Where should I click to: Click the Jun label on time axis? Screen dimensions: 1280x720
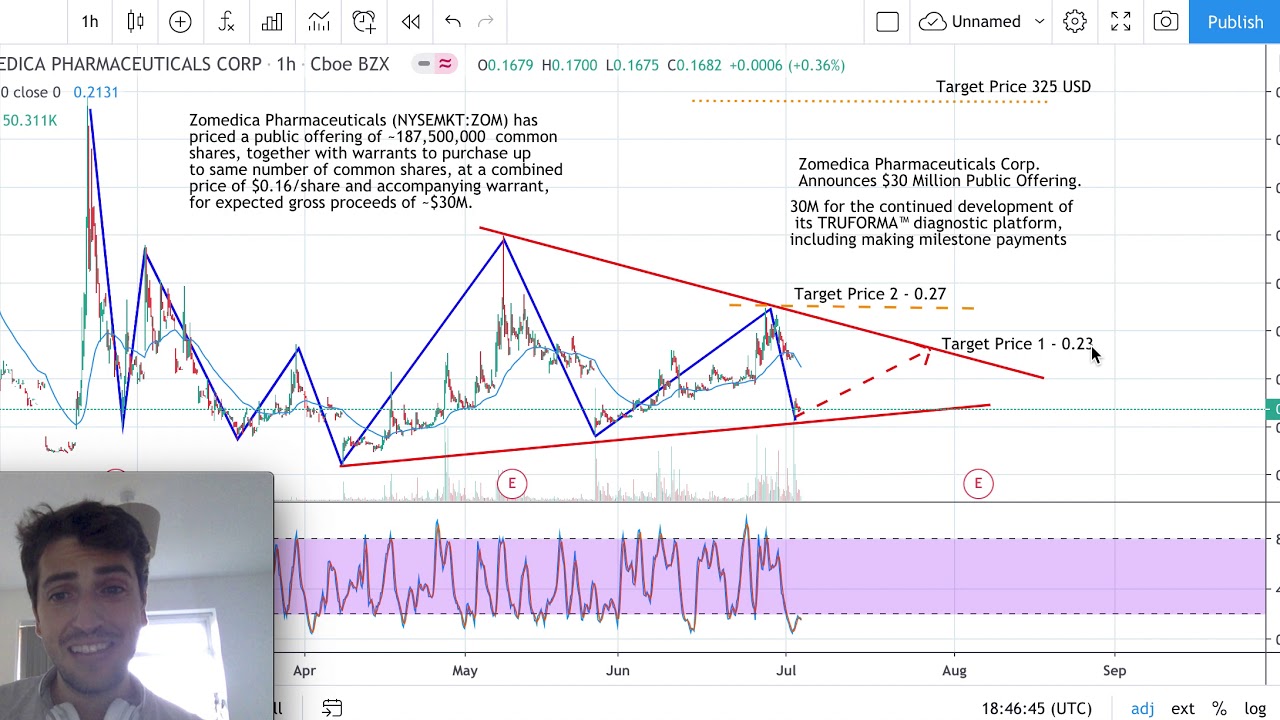click(x=618, y=670)
